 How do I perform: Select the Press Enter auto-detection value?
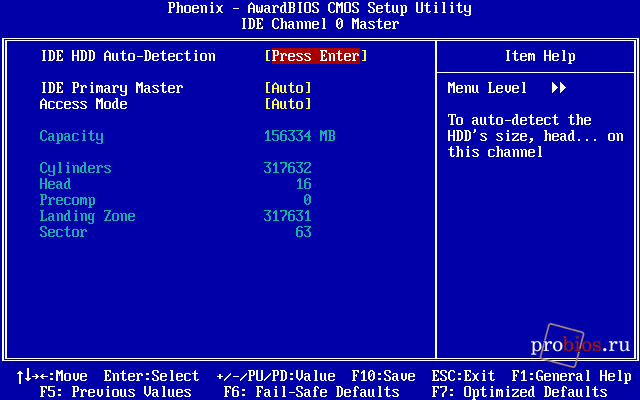click(x=316, y=56)
